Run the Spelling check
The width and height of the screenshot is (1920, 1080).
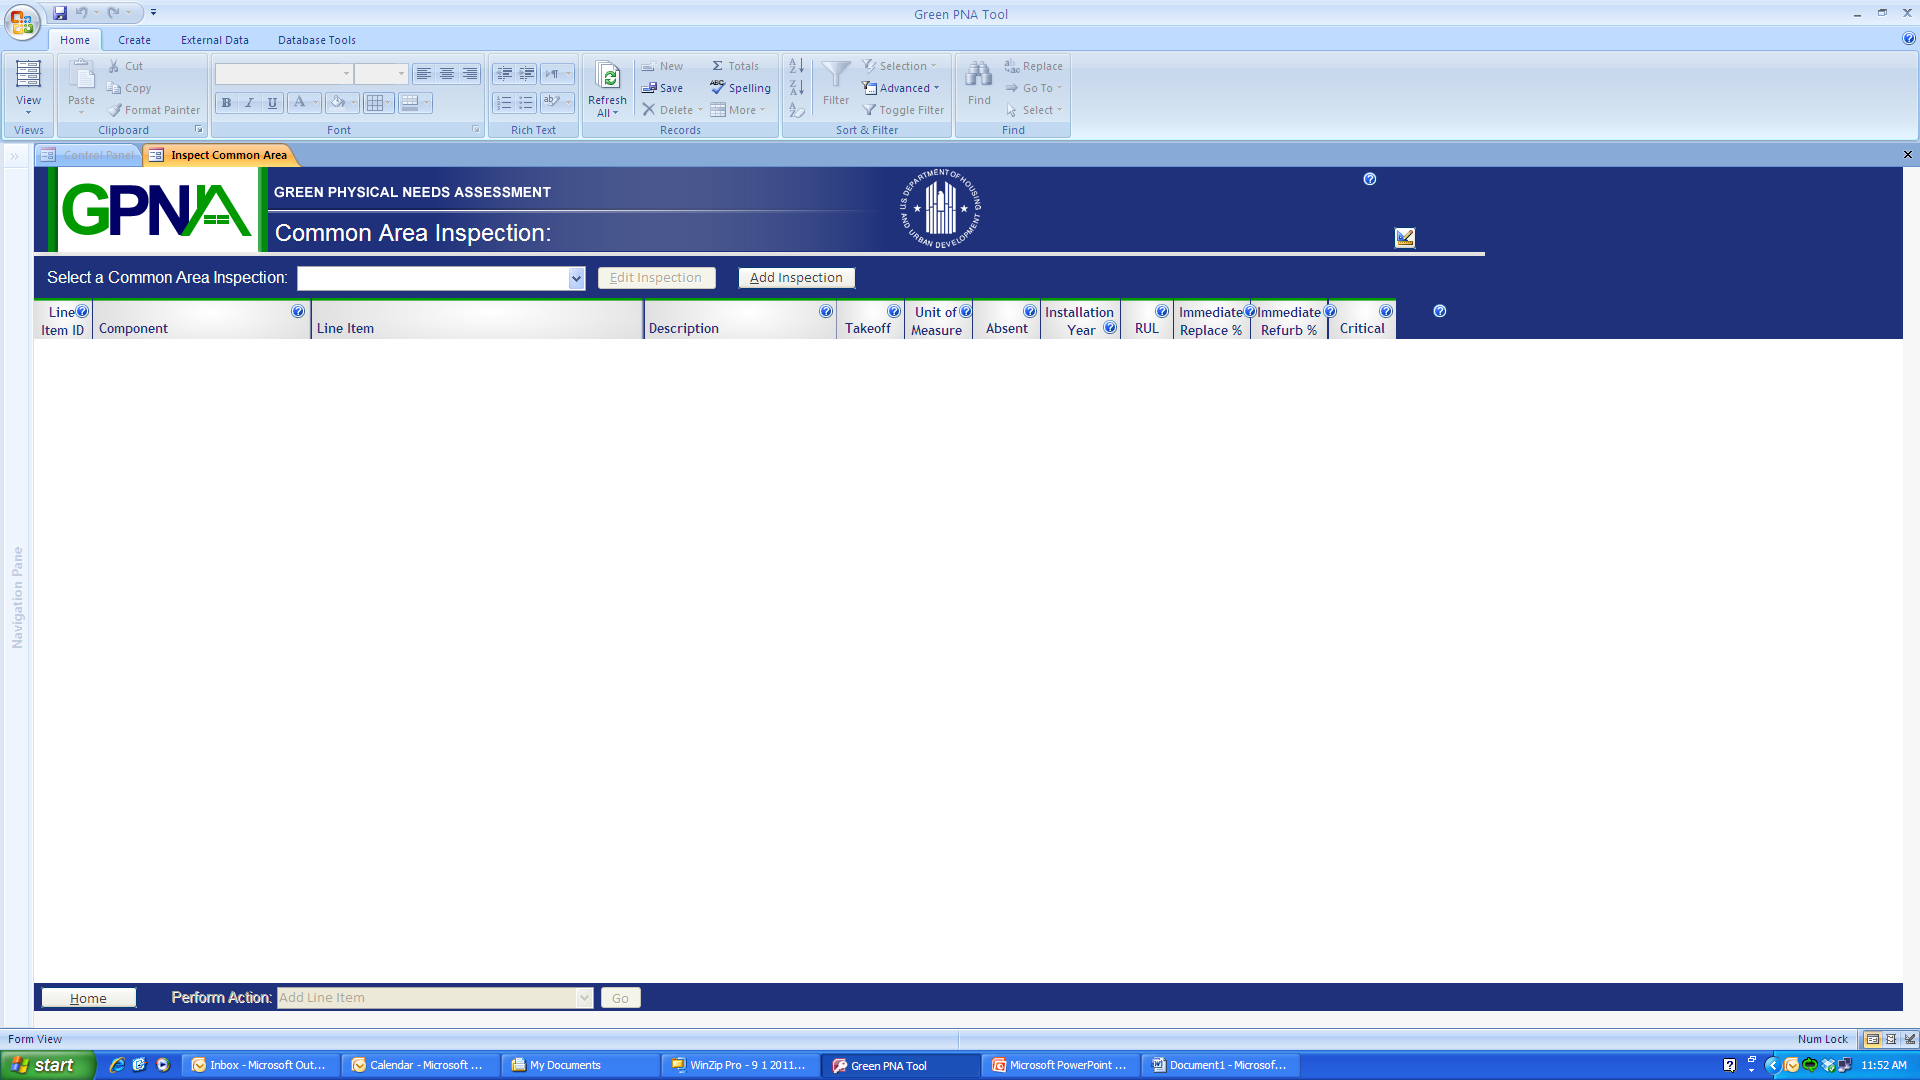tap(740, 88)
